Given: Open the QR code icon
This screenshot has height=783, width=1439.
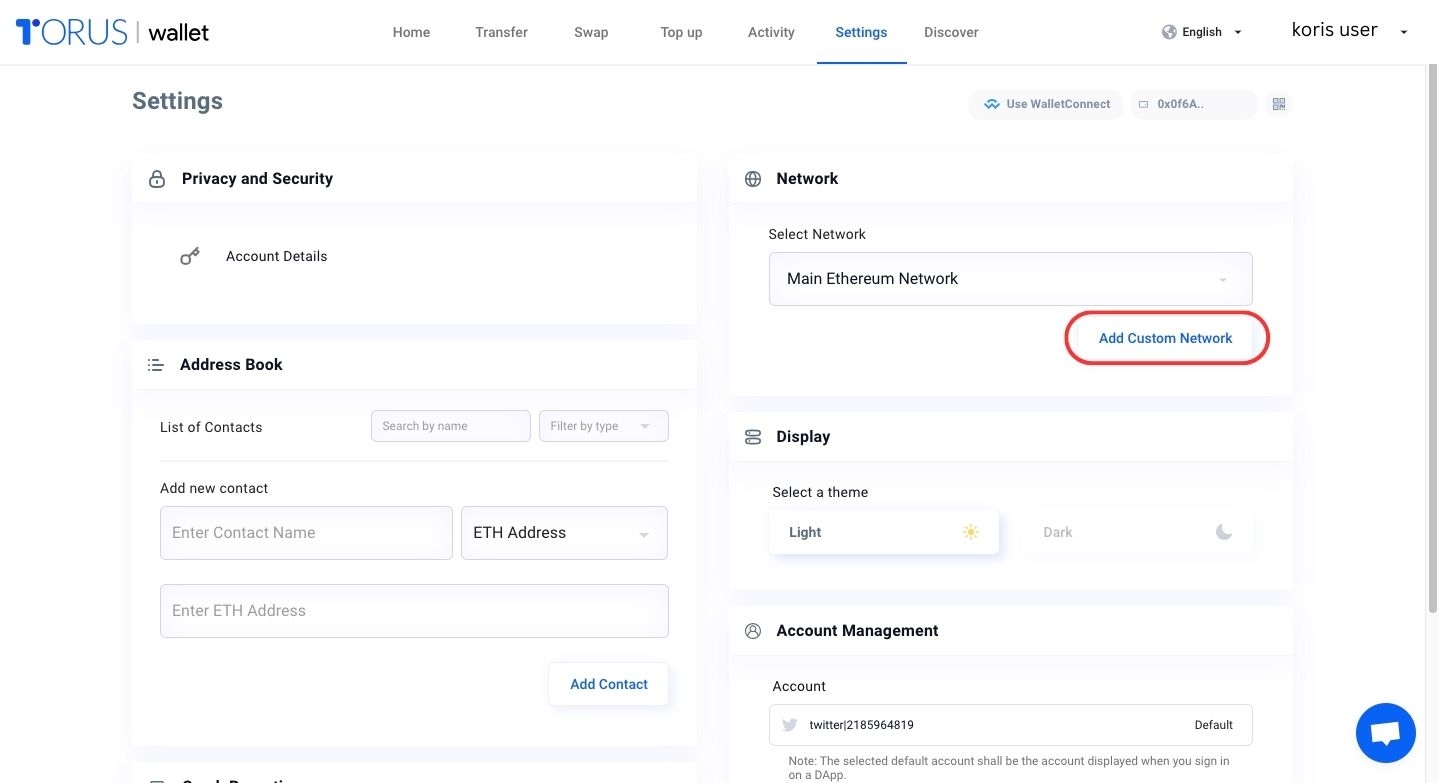Looking at the screenshot, I should pyautogui.click(x=1278, y=104).
